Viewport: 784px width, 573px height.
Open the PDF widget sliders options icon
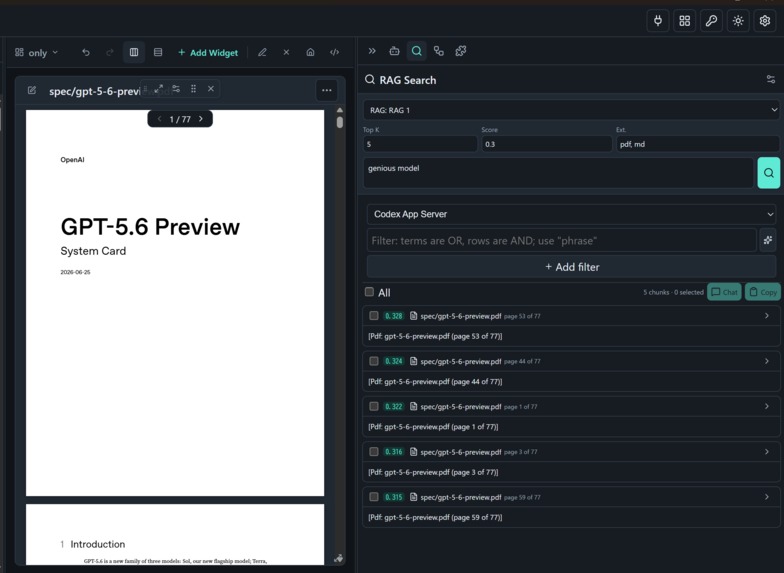point(176,89)
